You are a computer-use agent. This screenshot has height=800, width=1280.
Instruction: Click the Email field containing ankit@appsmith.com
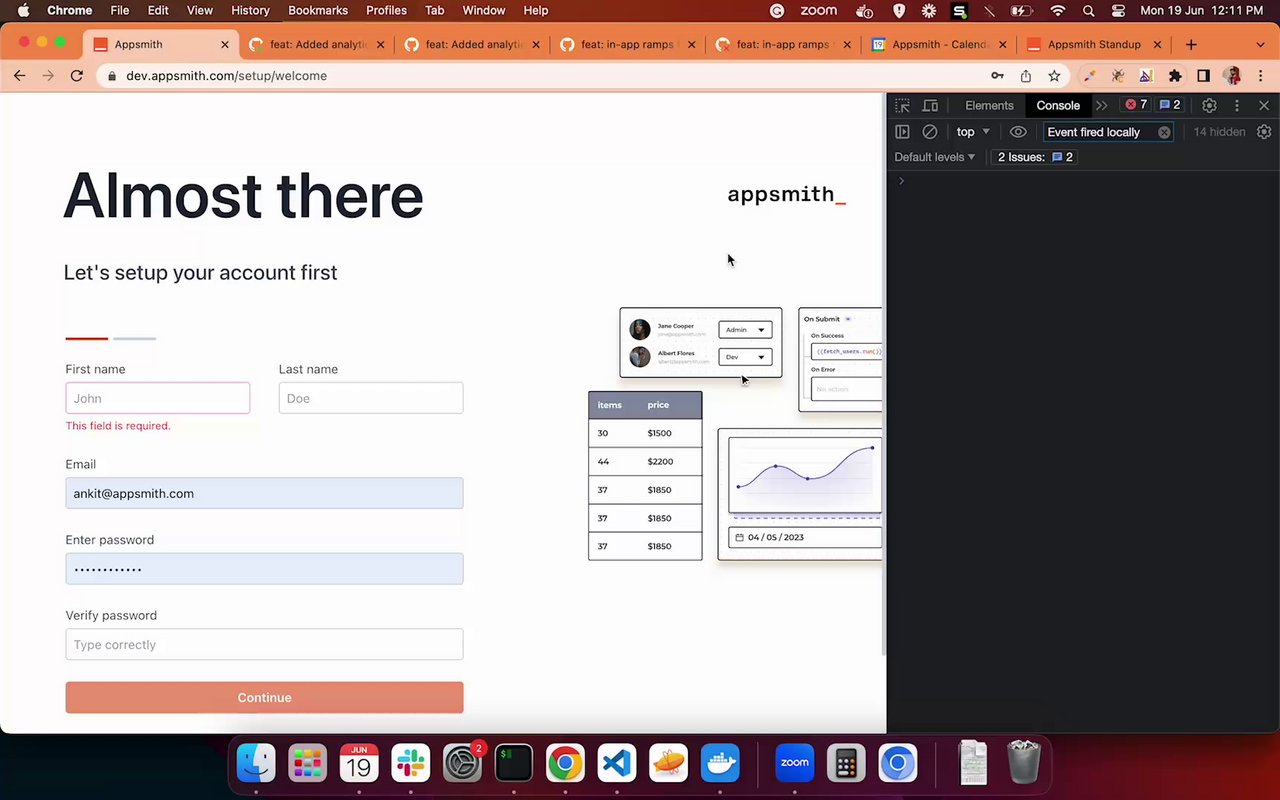point(264,493)
